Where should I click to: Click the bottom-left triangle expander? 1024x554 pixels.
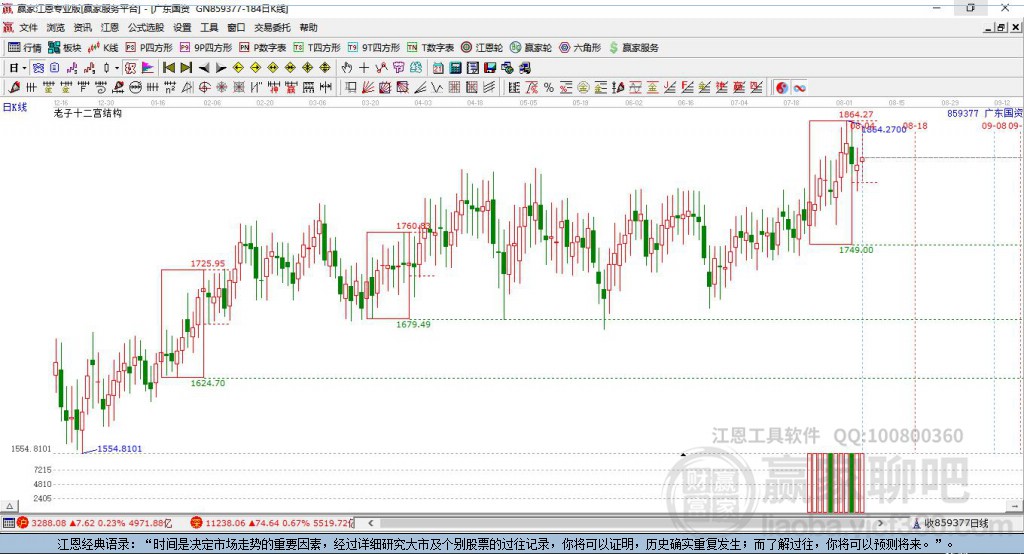pos(9,506)
